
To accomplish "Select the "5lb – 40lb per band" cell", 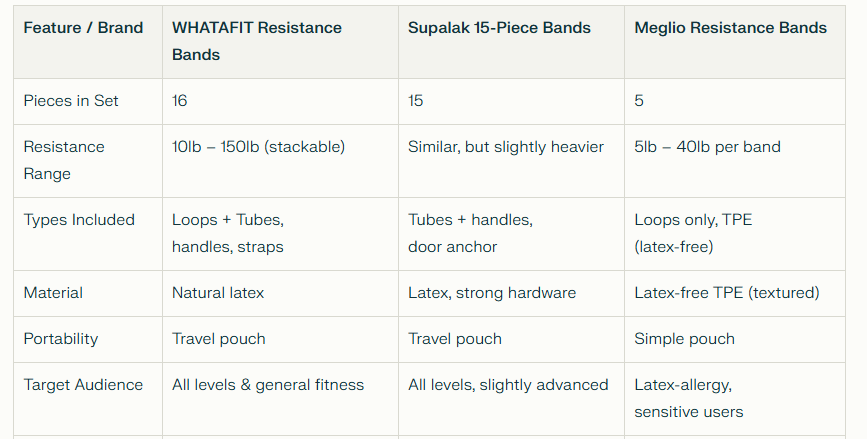I will [707, 147].
